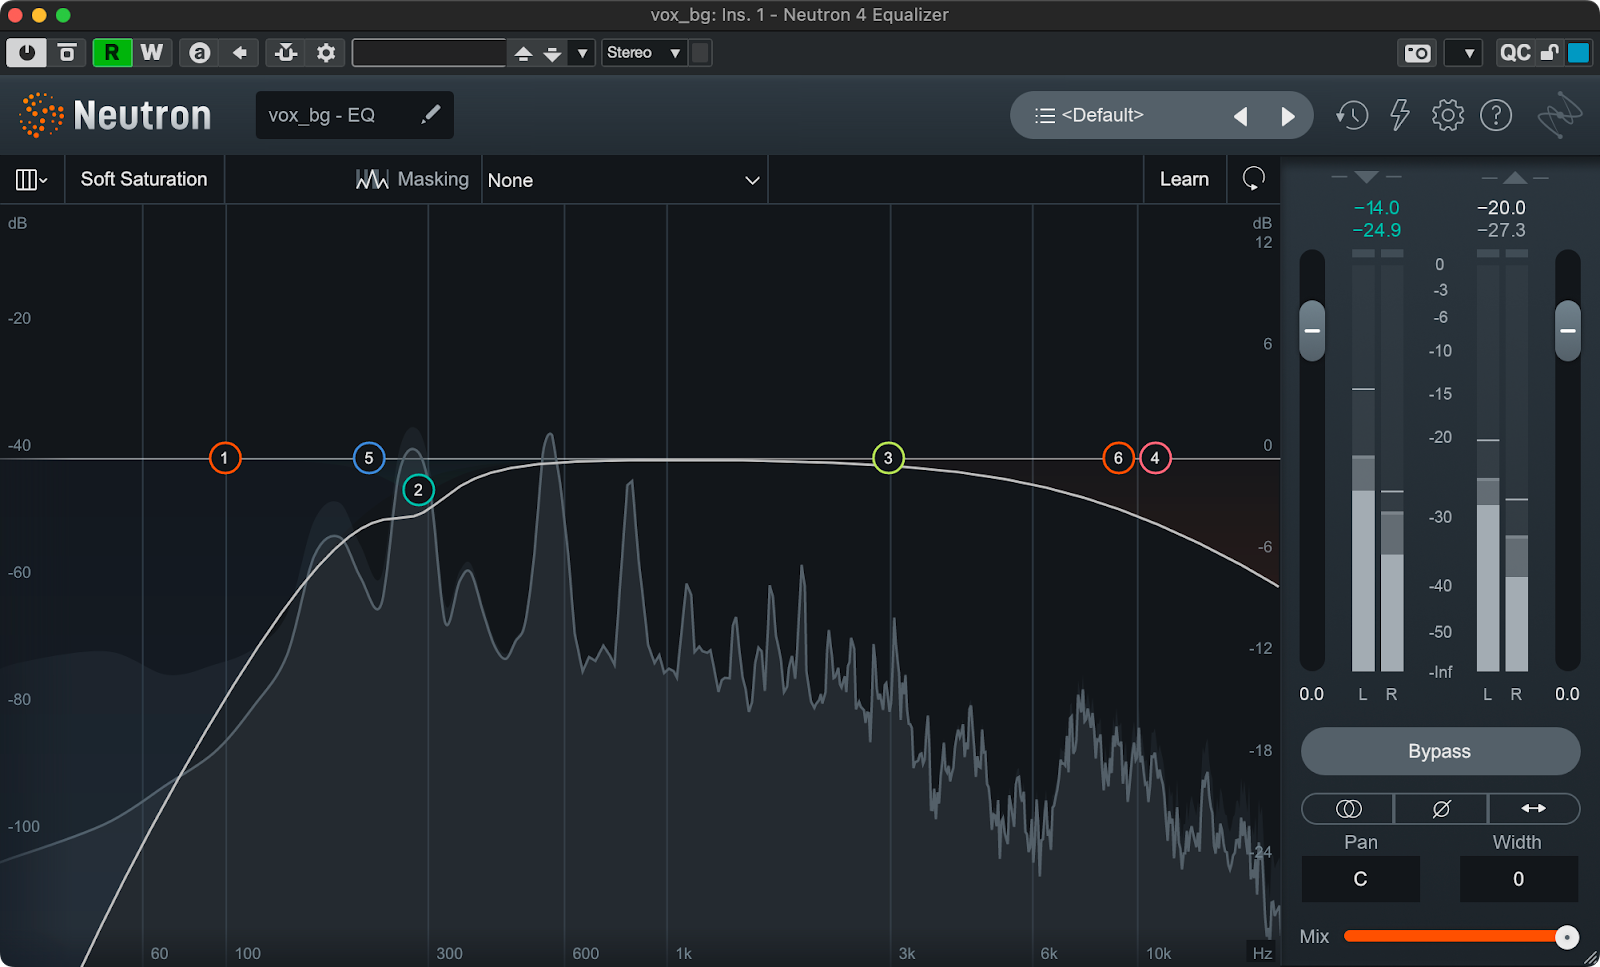
Task: Toggle the overlapping circles channel mode icon
Action: click(1348, 808)
